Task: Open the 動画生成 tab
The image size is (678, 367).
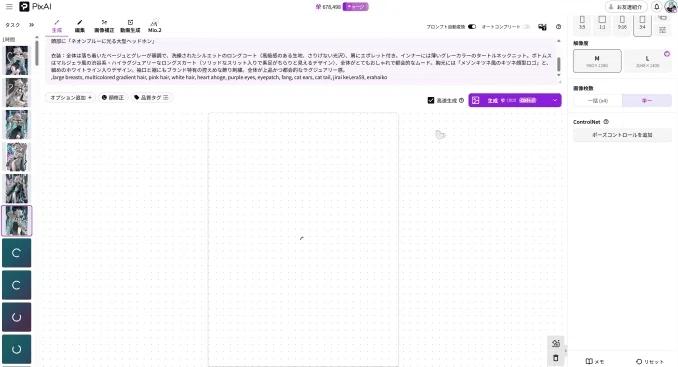Action: 130,26
